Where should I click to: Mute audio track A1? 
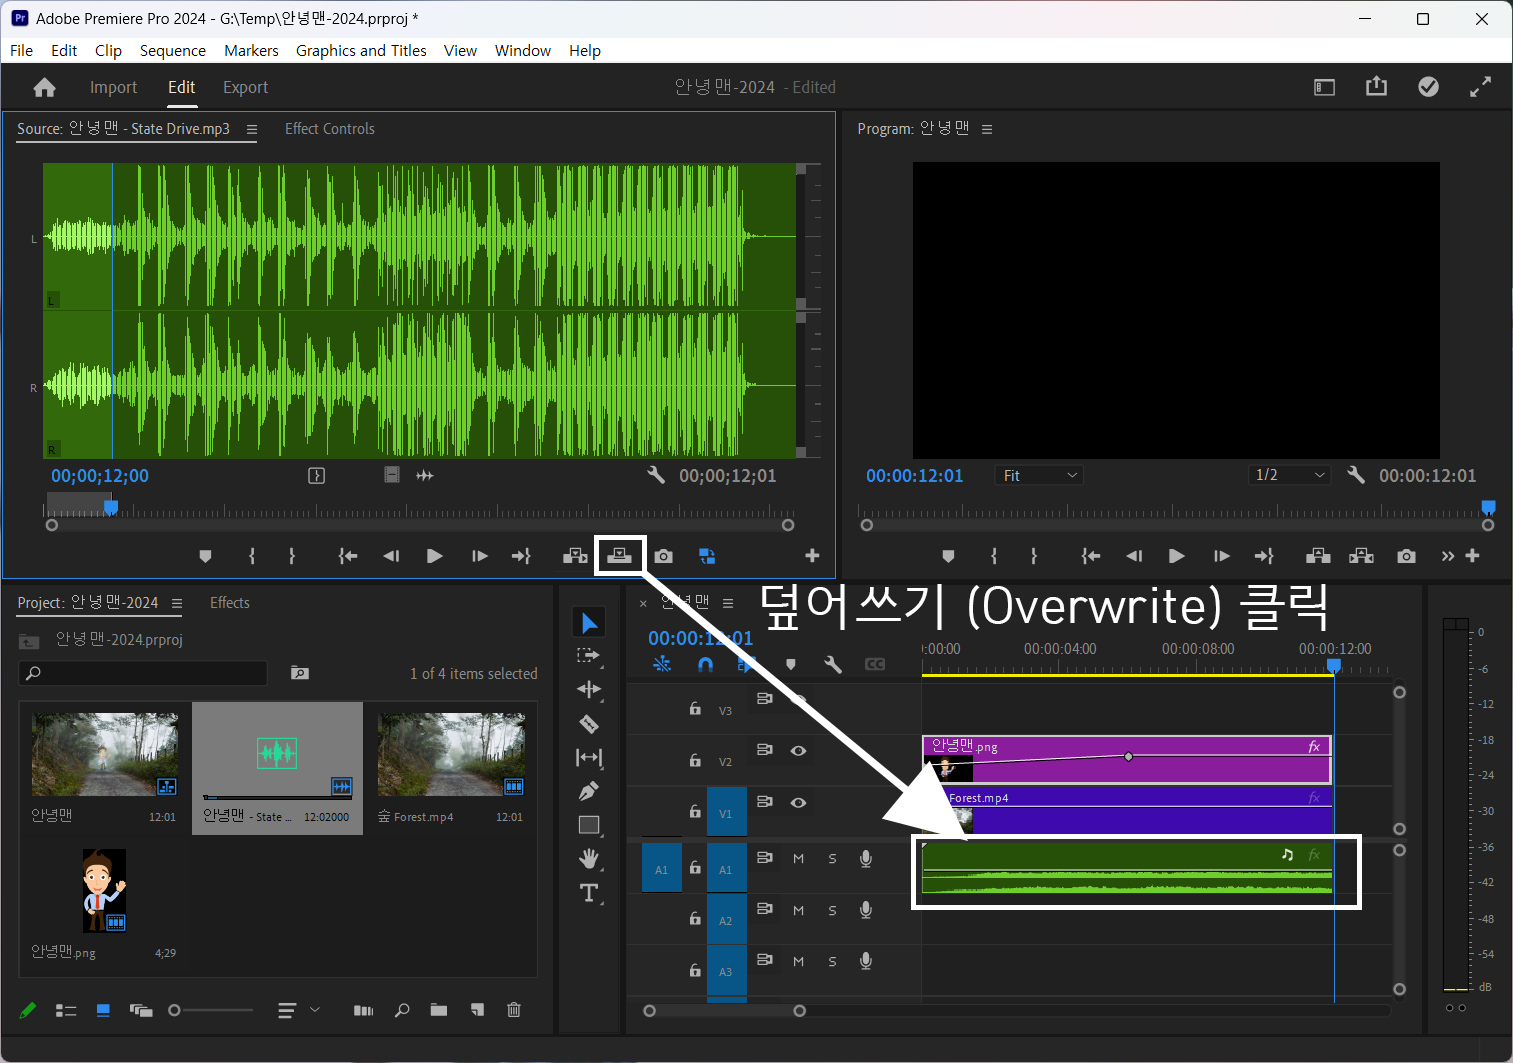[798, 858]
